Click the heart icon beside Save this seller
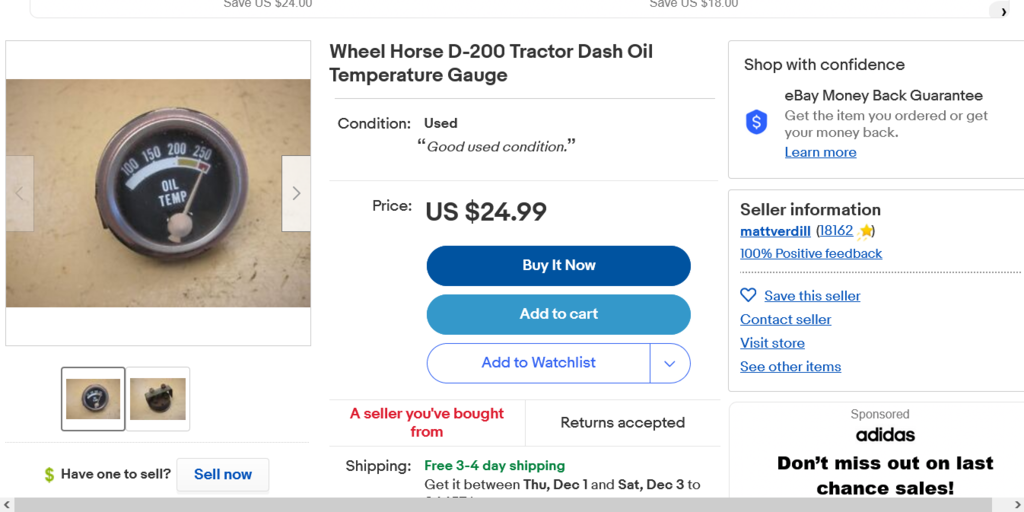The width and height of the screenshot is (1024, 512). click(x=748, y=295)
